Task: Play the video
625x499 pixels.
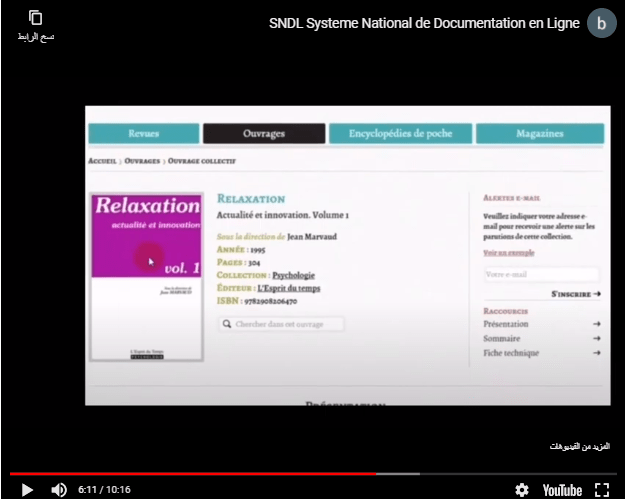Action: pos(27,489)
